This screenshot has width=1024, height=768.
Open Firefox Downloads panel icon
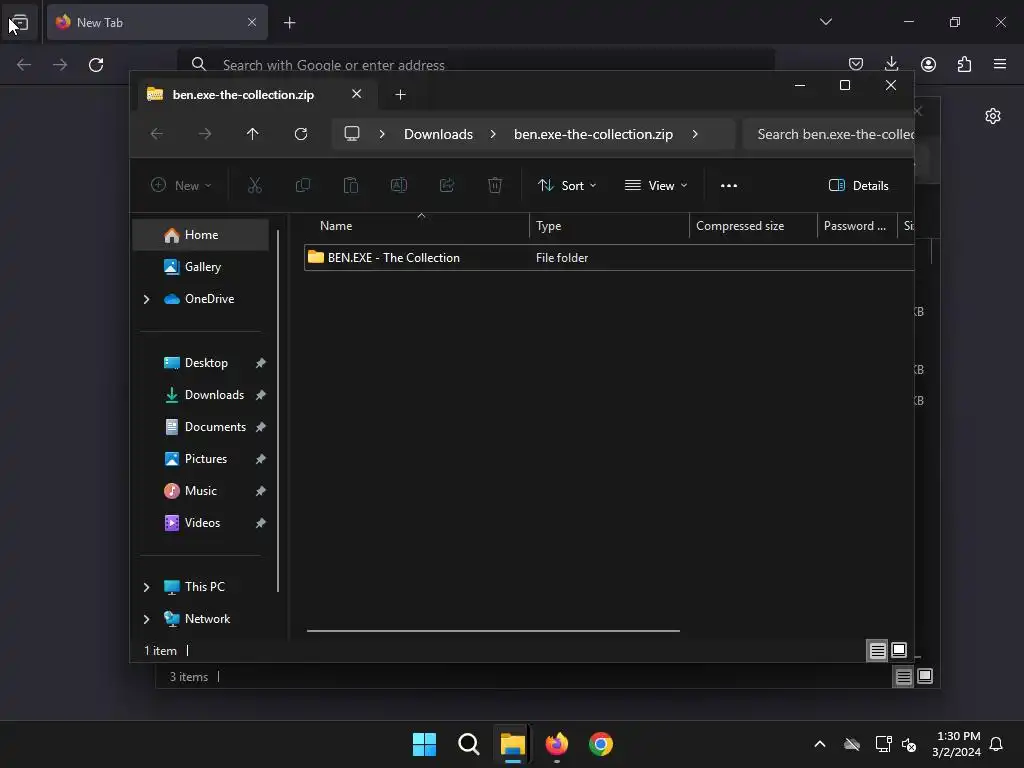point(891,64)
